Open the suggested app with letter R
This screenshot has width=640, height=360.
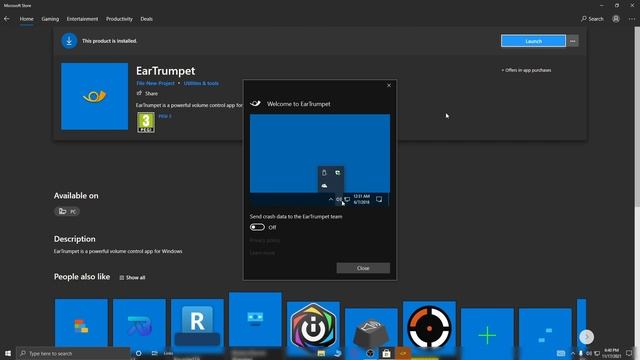[x=198, y=323]
